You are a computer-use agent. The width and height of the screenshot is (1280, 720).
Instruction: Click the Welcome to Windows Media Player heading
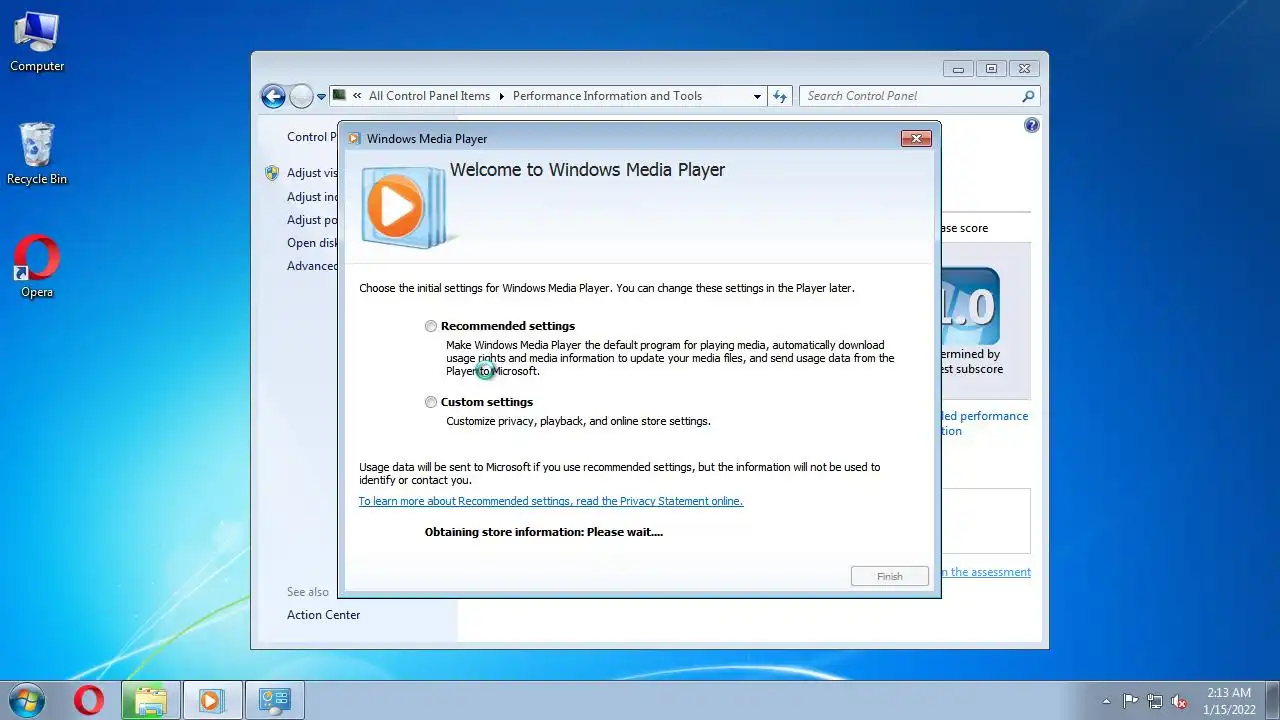click(x=587, y=170)
